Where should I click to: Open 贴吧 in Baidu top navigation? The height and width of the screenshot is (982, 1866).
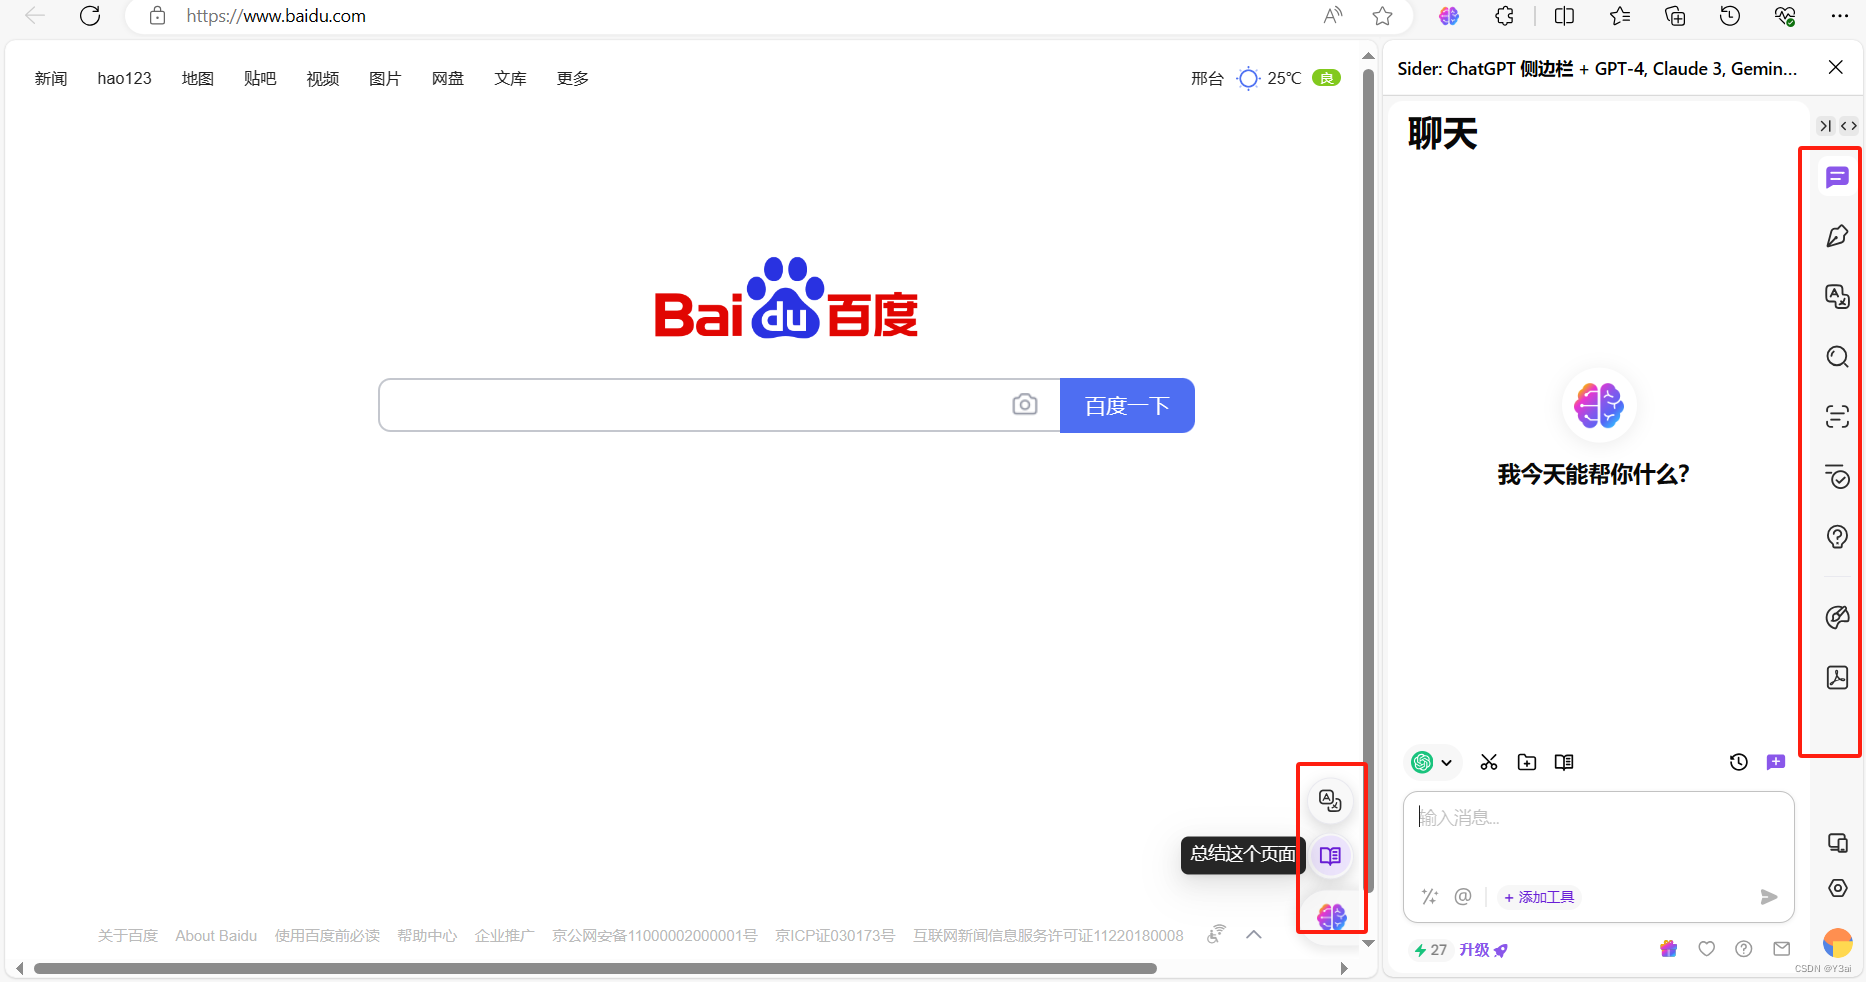tap(260, 78)
